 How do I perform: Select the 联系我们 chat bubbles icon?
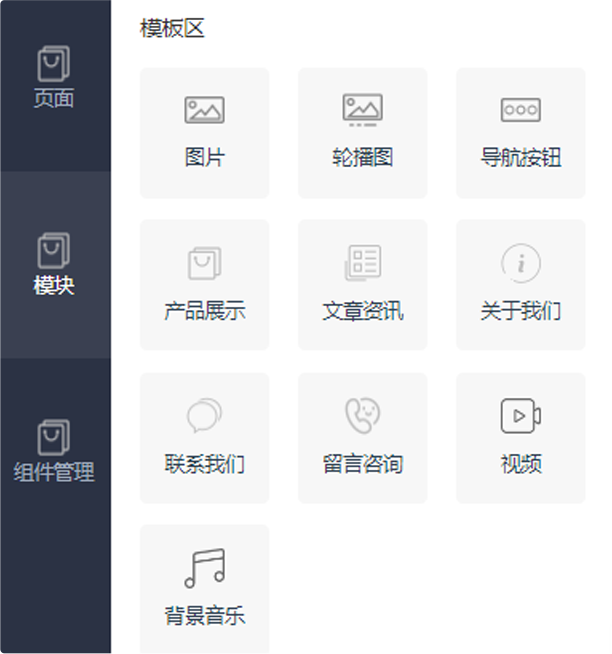point(204,415)
